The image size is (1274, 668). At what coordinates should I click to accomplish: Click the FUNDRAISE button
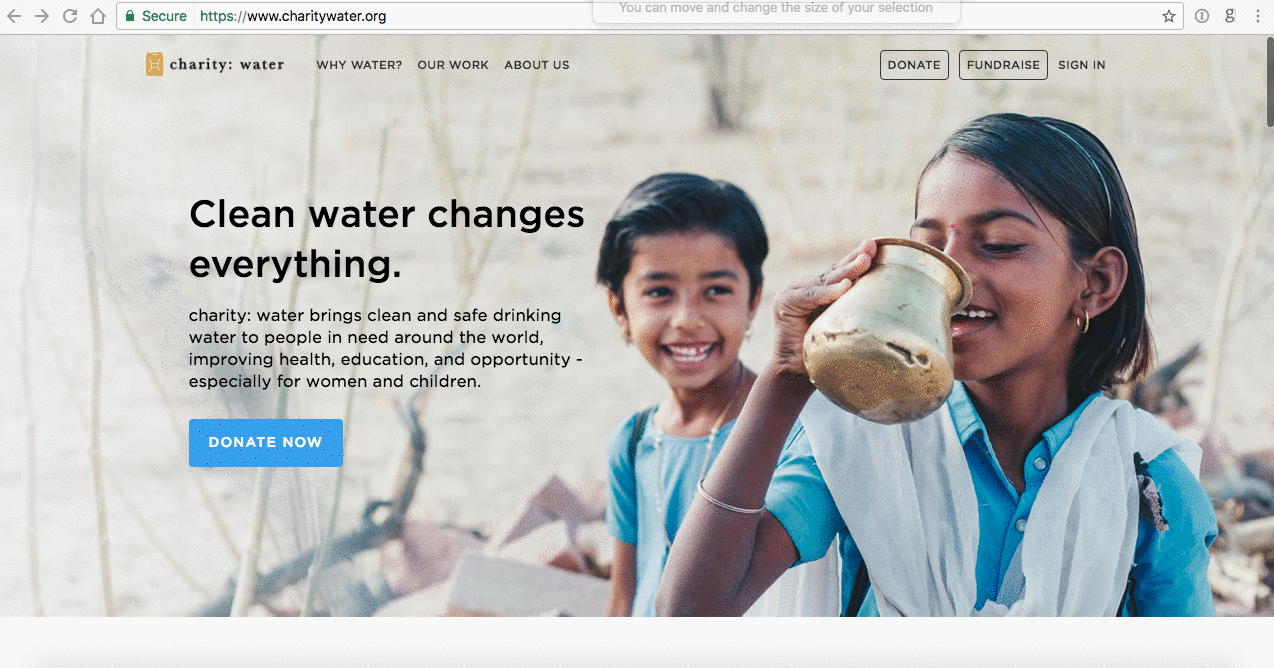(x=1003, y=65)
